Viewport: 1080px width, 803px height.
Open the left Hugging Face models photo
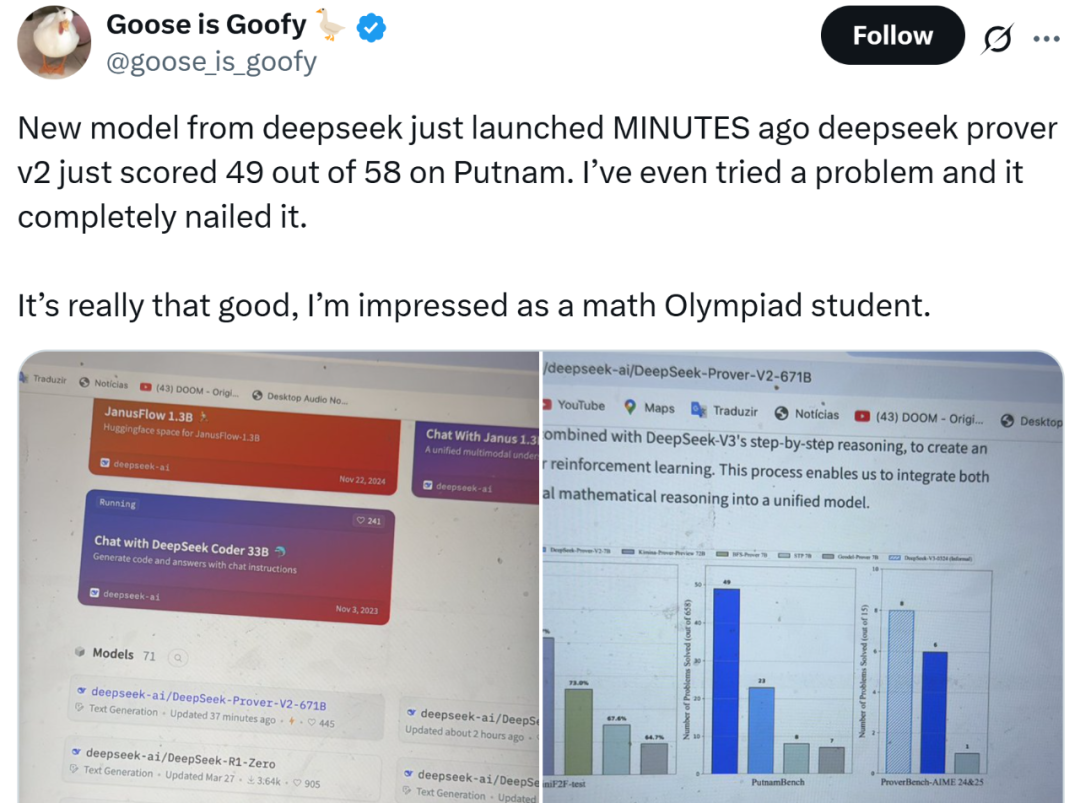[278, 577]
